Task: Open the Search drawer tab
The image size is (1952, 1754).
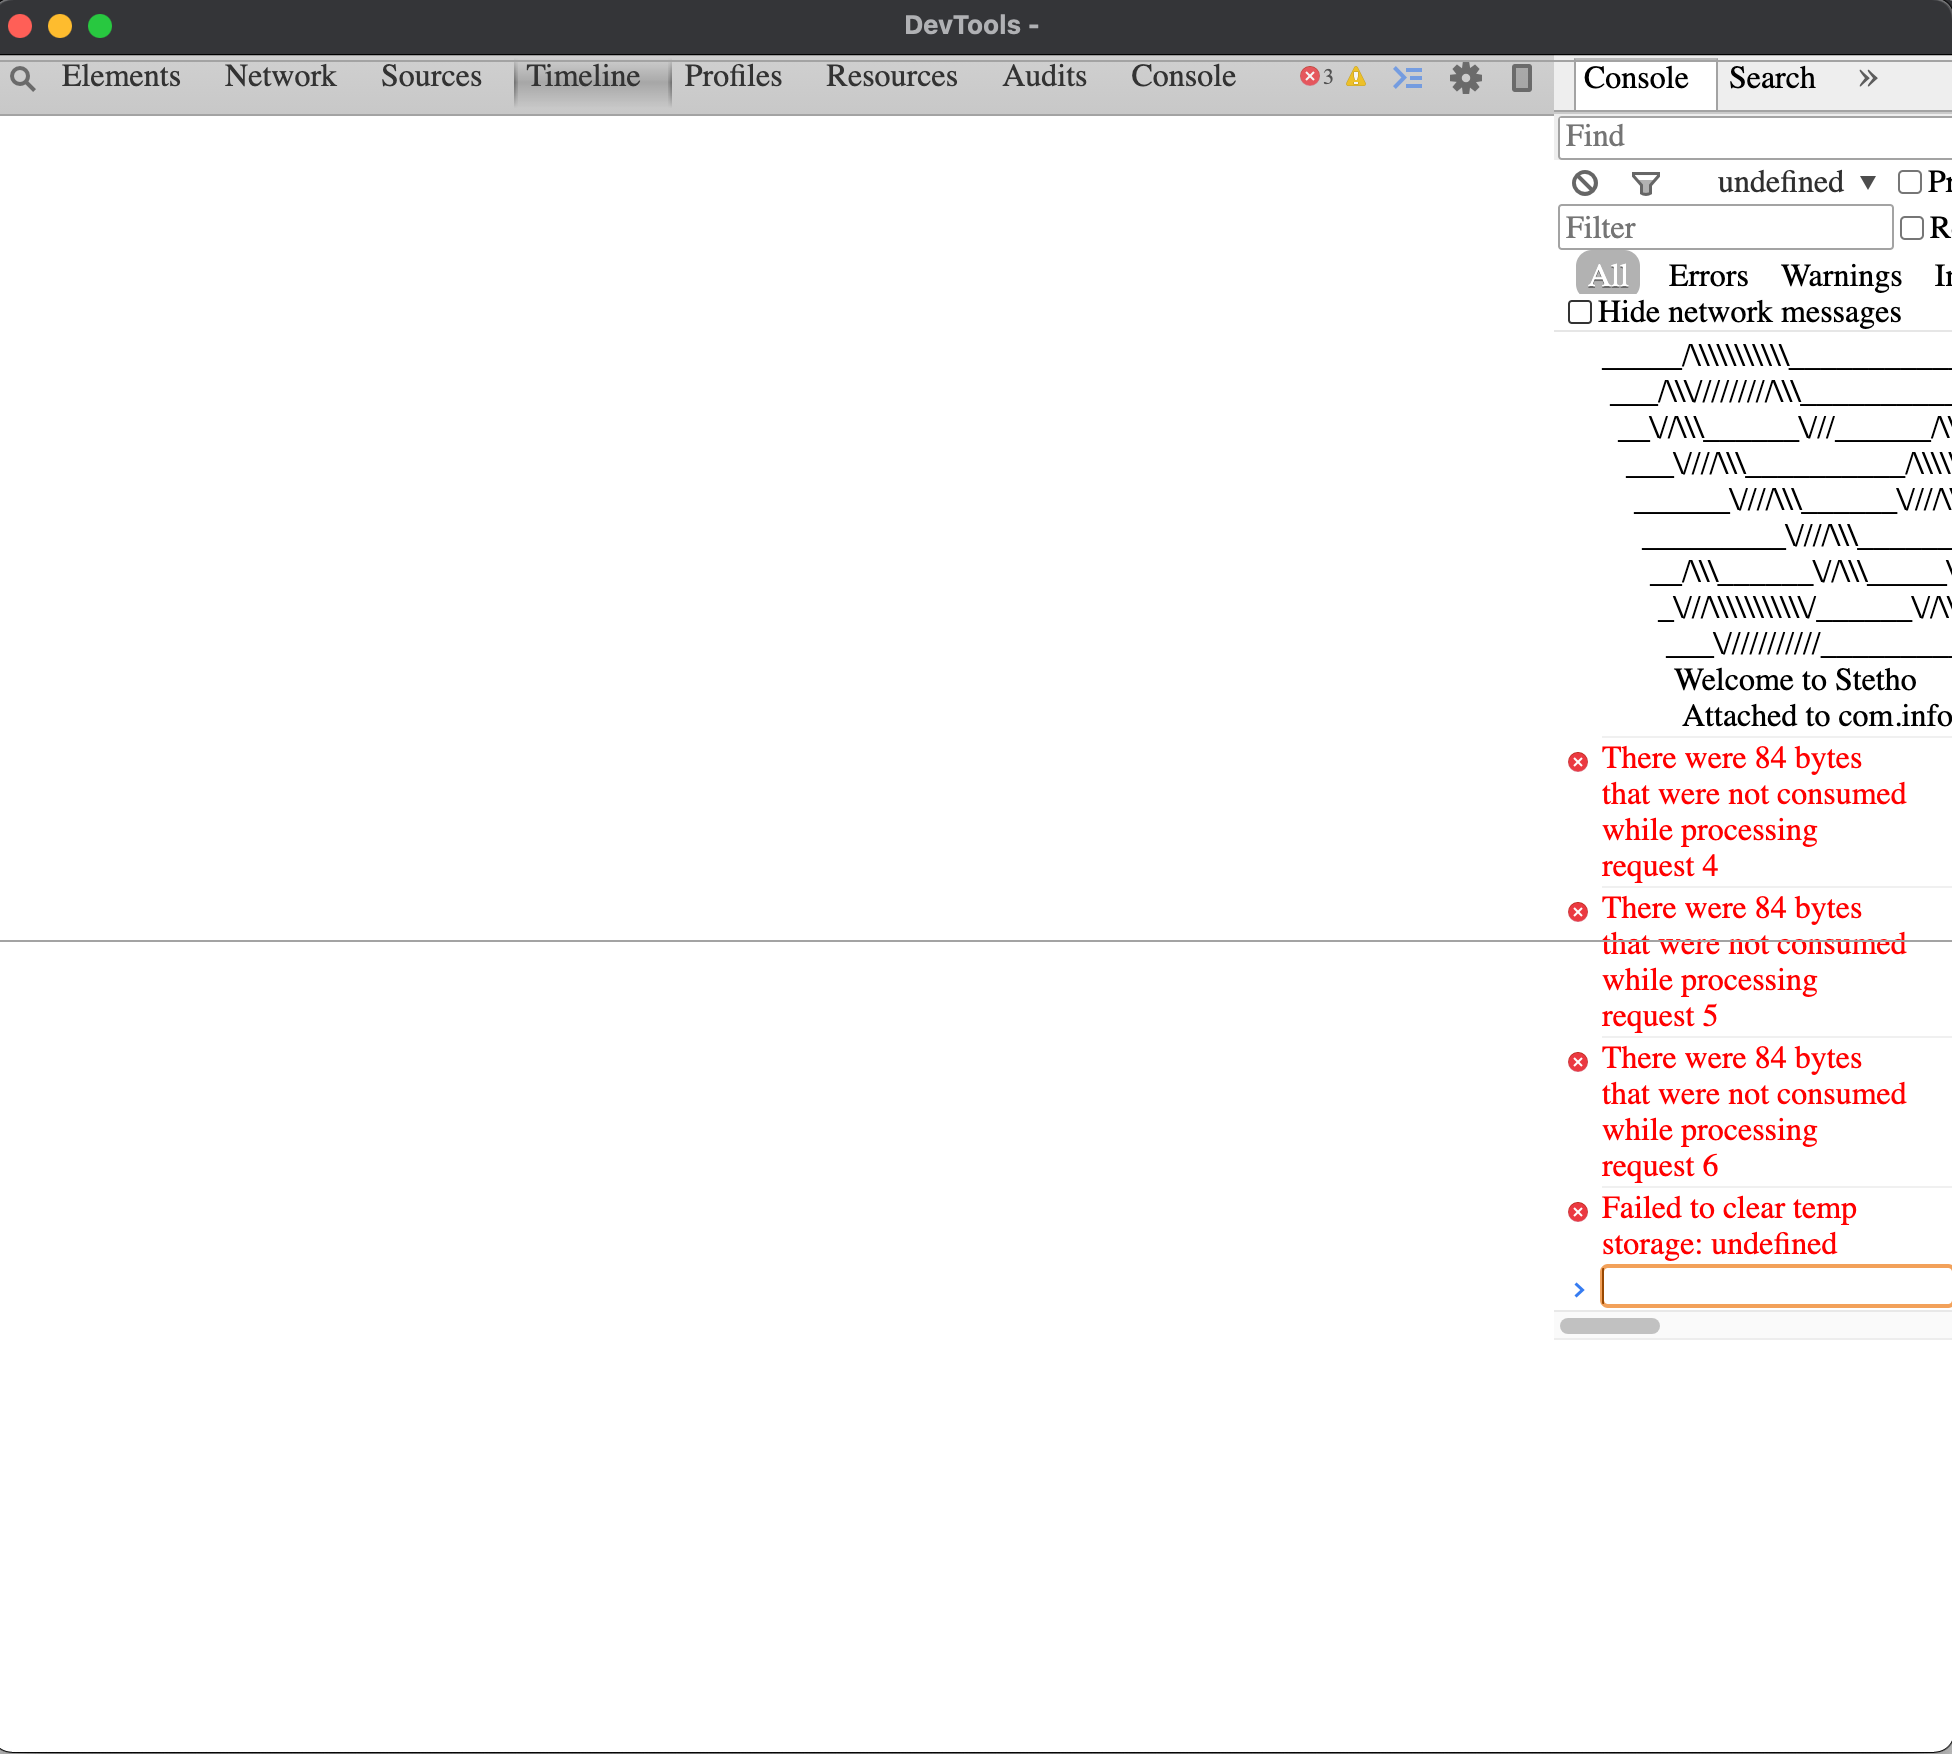Action: [x=1771, y=78]
